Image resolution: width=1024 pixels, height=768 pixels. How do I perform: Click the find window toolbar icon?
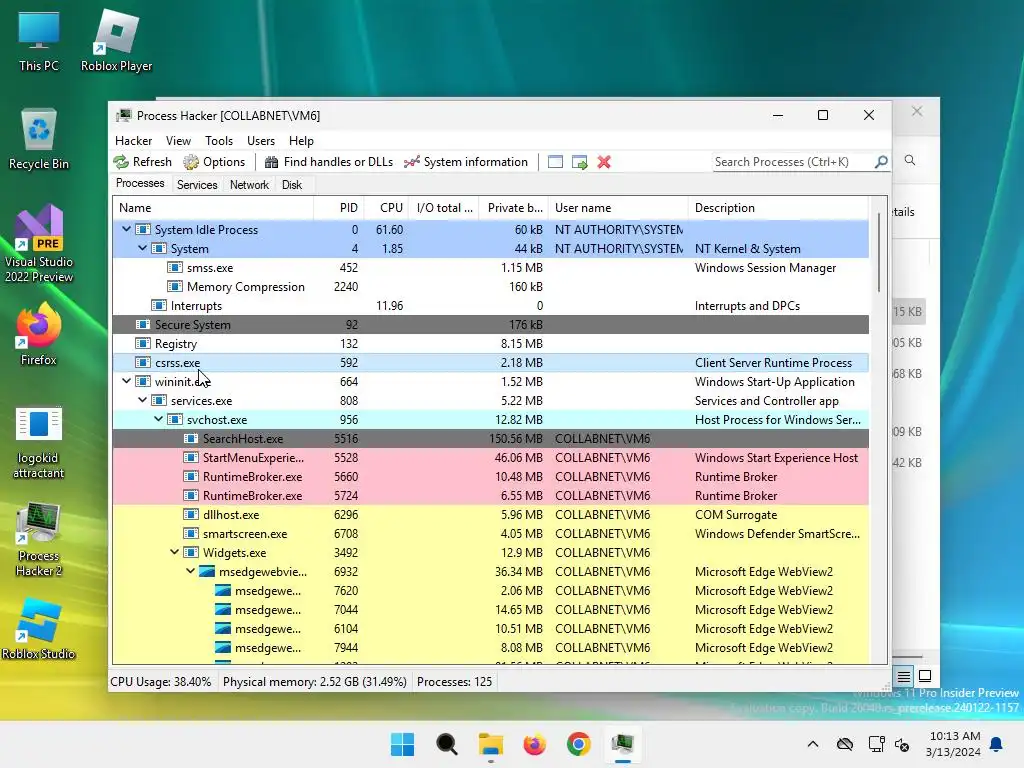click(555, 162)
